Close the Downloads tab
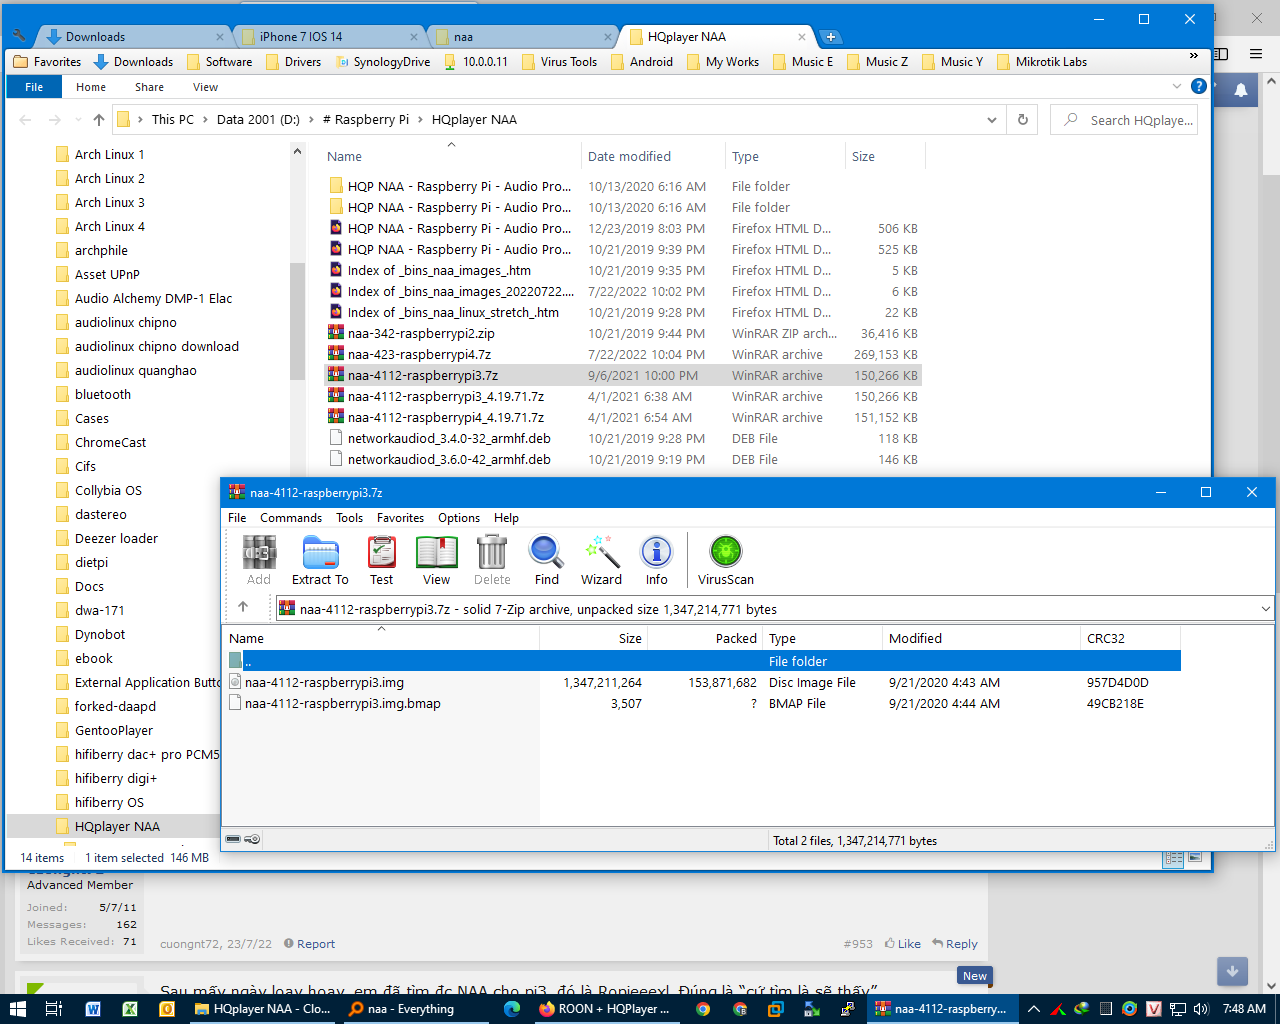 coord(220,37)
